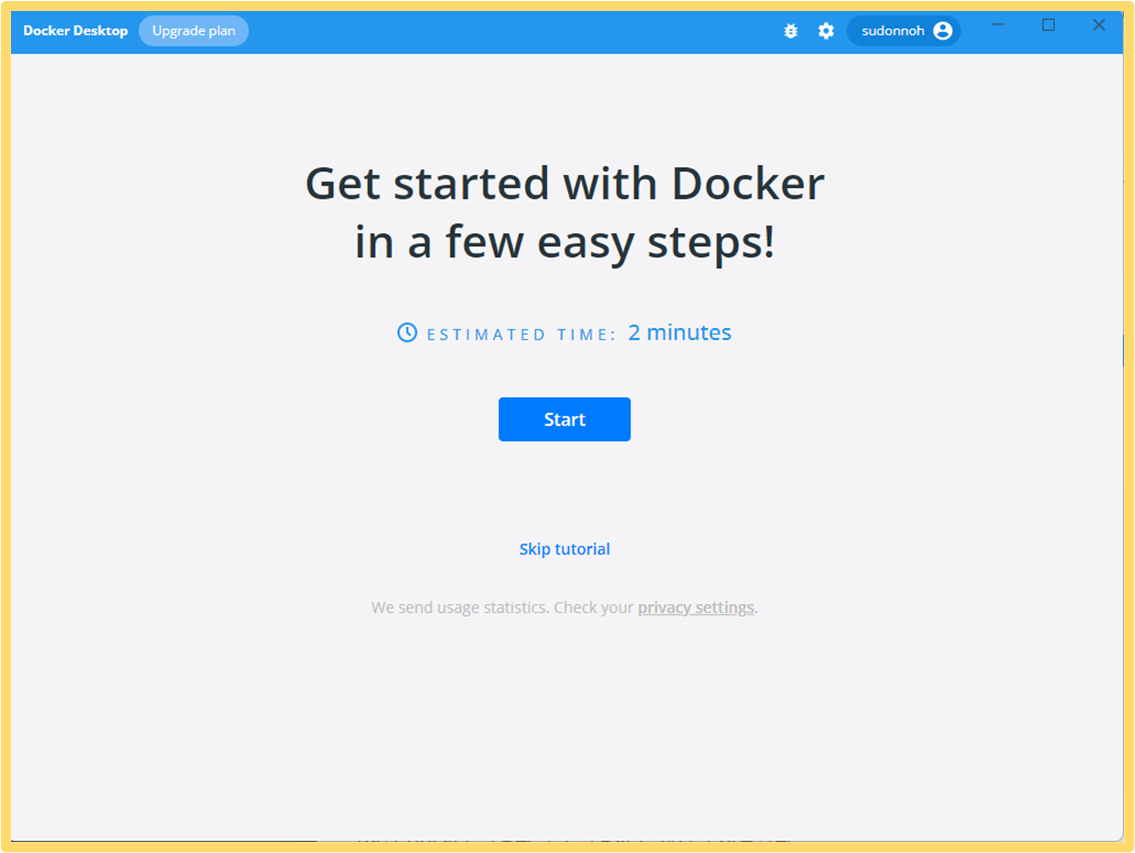Open the settings gear icon

[x=826, y=31]
